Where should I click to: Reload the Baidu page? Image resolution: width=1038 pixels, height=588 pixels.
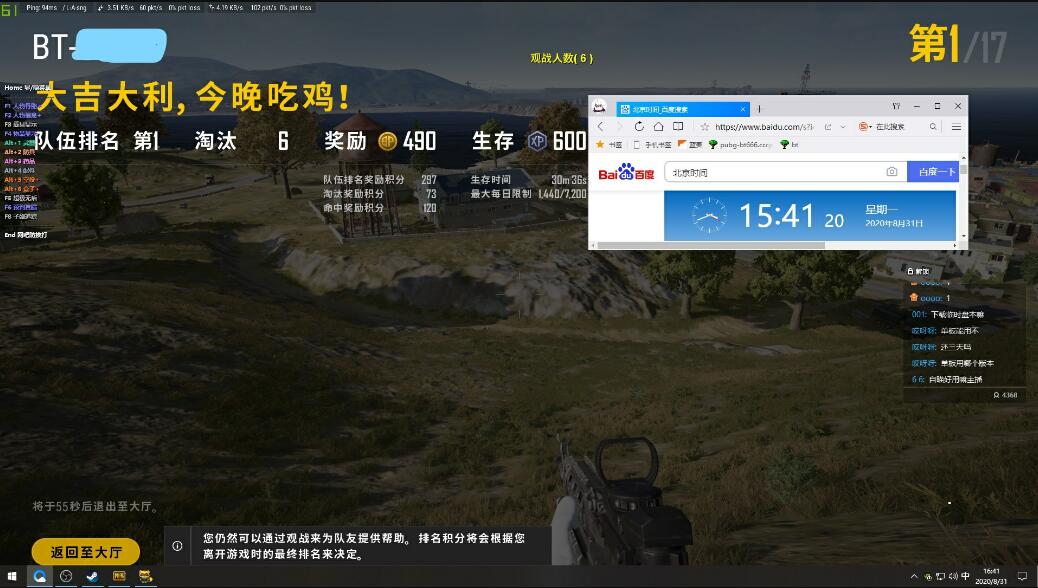point(639,127)
